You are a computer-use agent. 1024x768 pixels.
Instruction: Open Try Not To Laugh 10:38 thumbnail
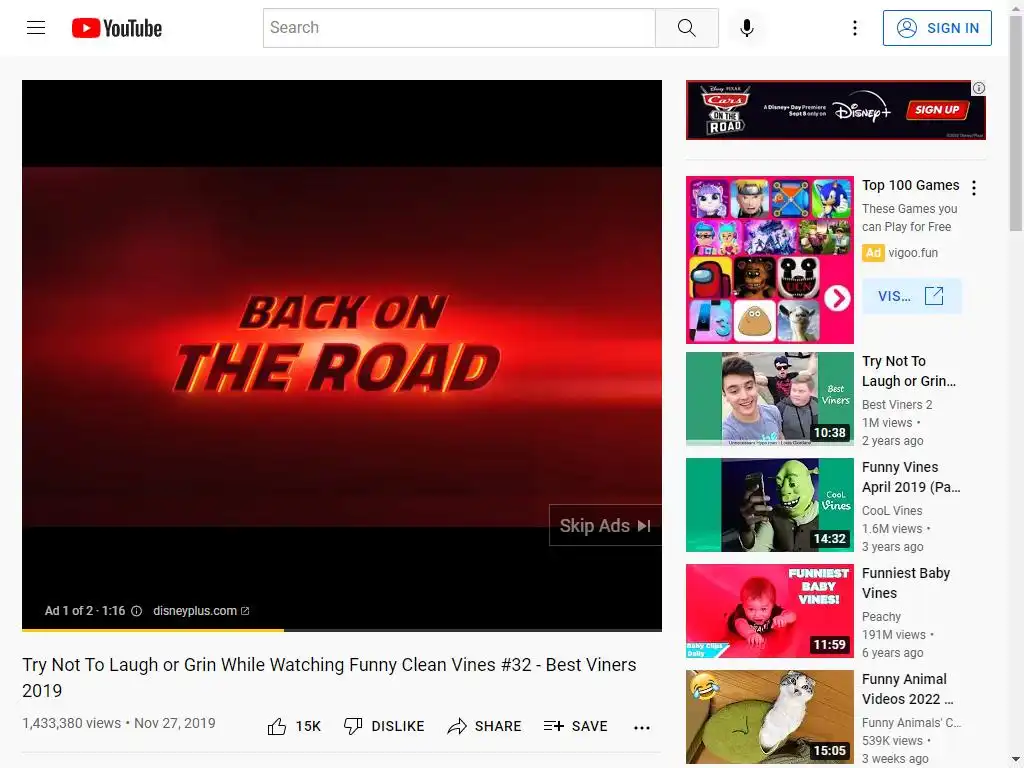(x=770, y=399)
